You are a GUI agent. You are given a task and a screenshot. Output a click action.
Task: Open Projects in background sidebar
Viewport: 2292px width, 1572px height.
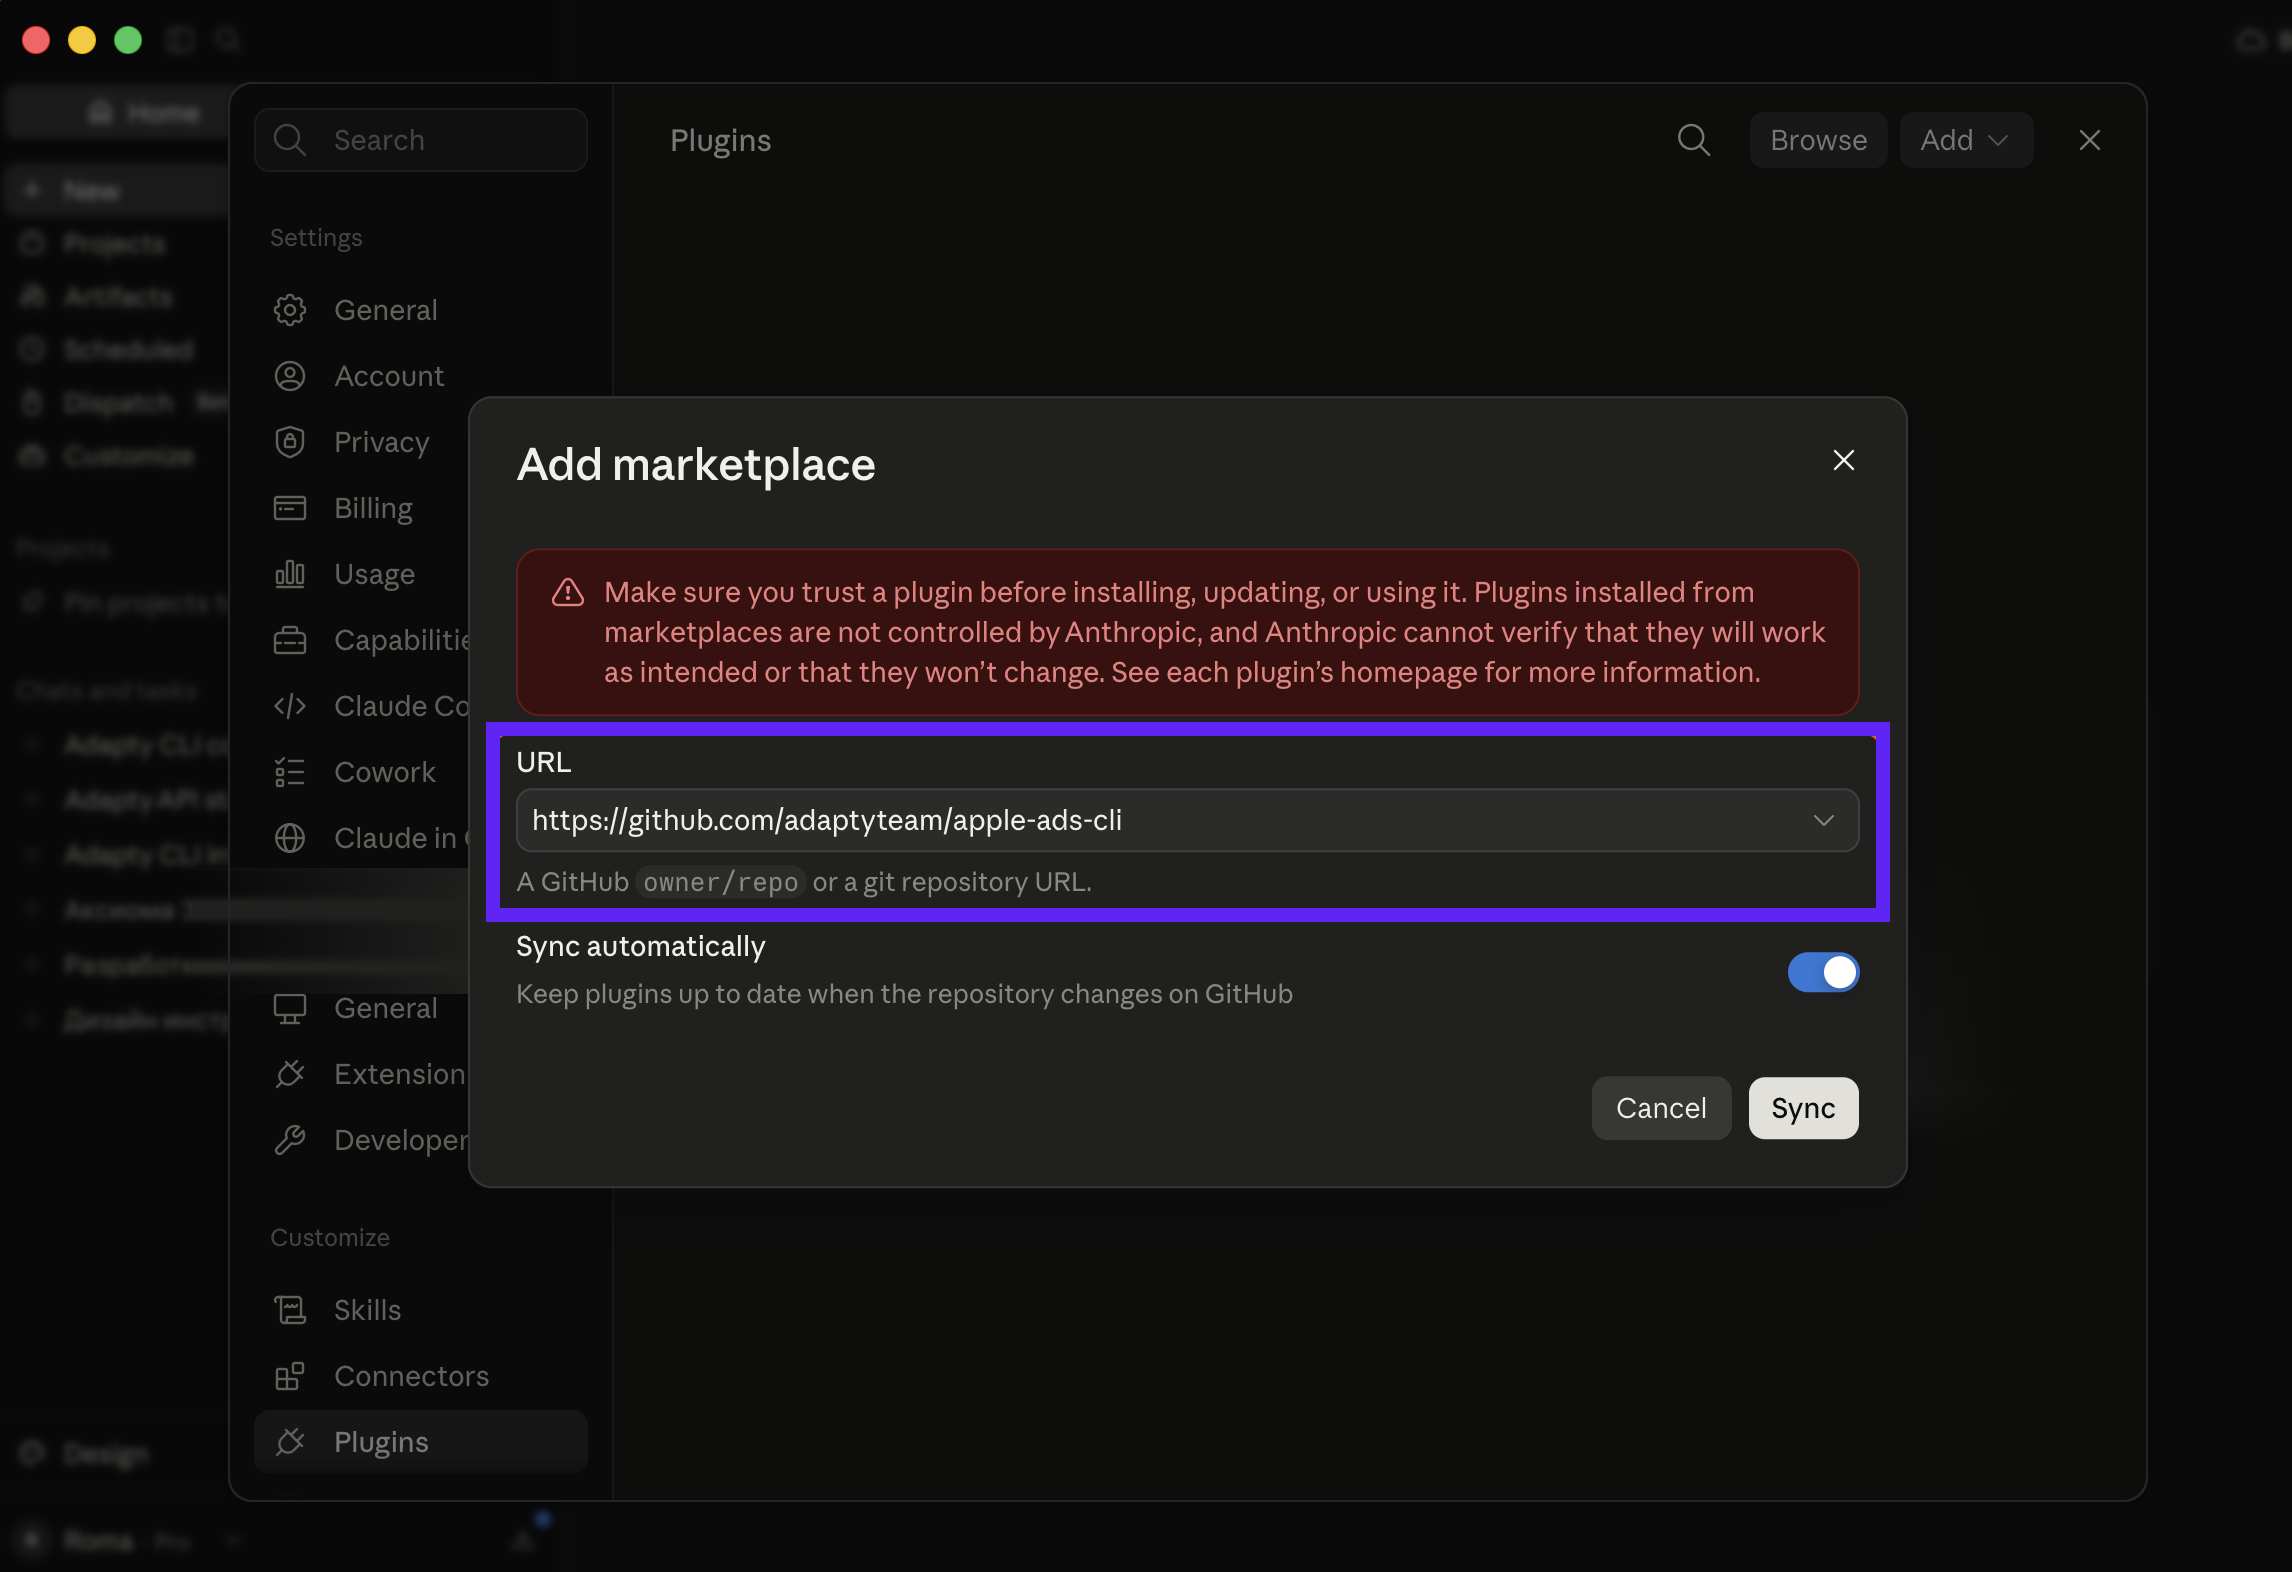114,244
